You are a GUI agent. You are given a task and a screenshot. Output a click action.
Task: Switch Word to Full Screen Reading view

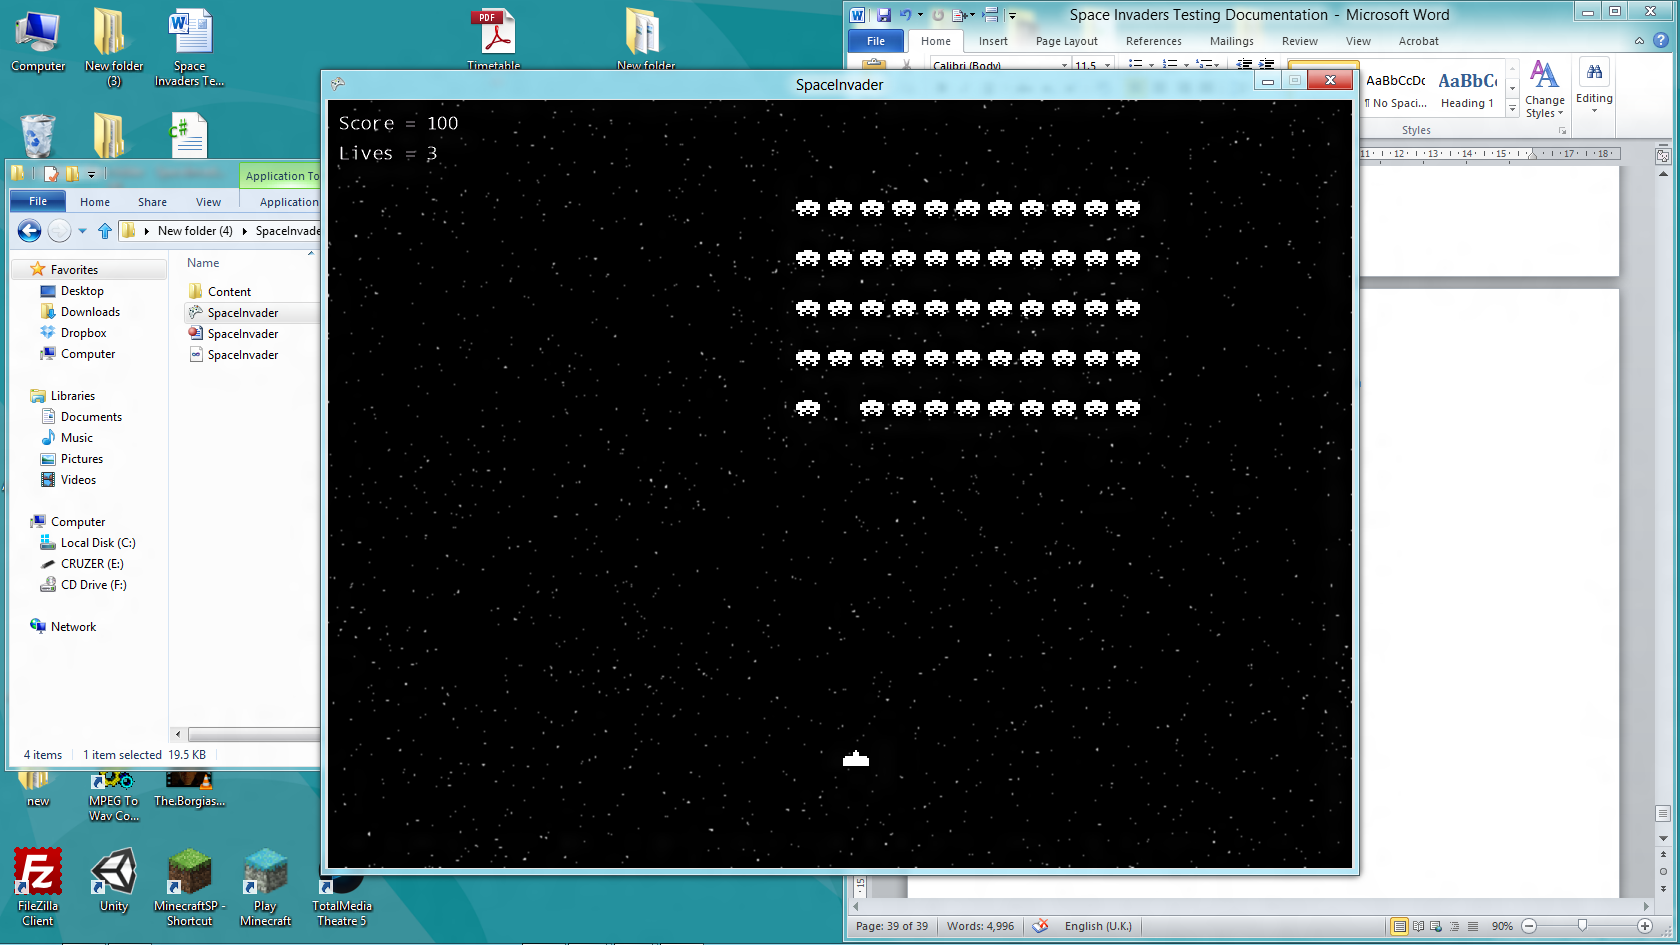pyautogui.click(x=1418, y=926)
